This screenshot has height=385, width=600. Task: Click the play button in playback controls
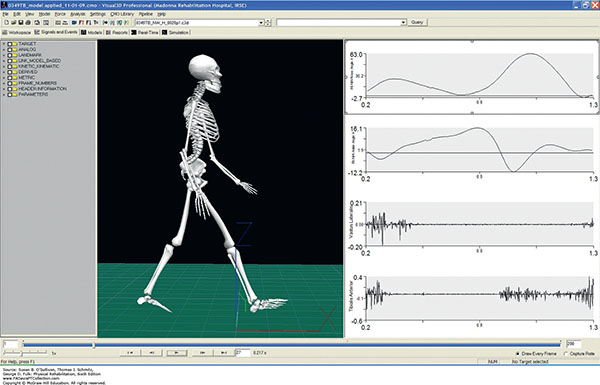click(x=177, y=352)
